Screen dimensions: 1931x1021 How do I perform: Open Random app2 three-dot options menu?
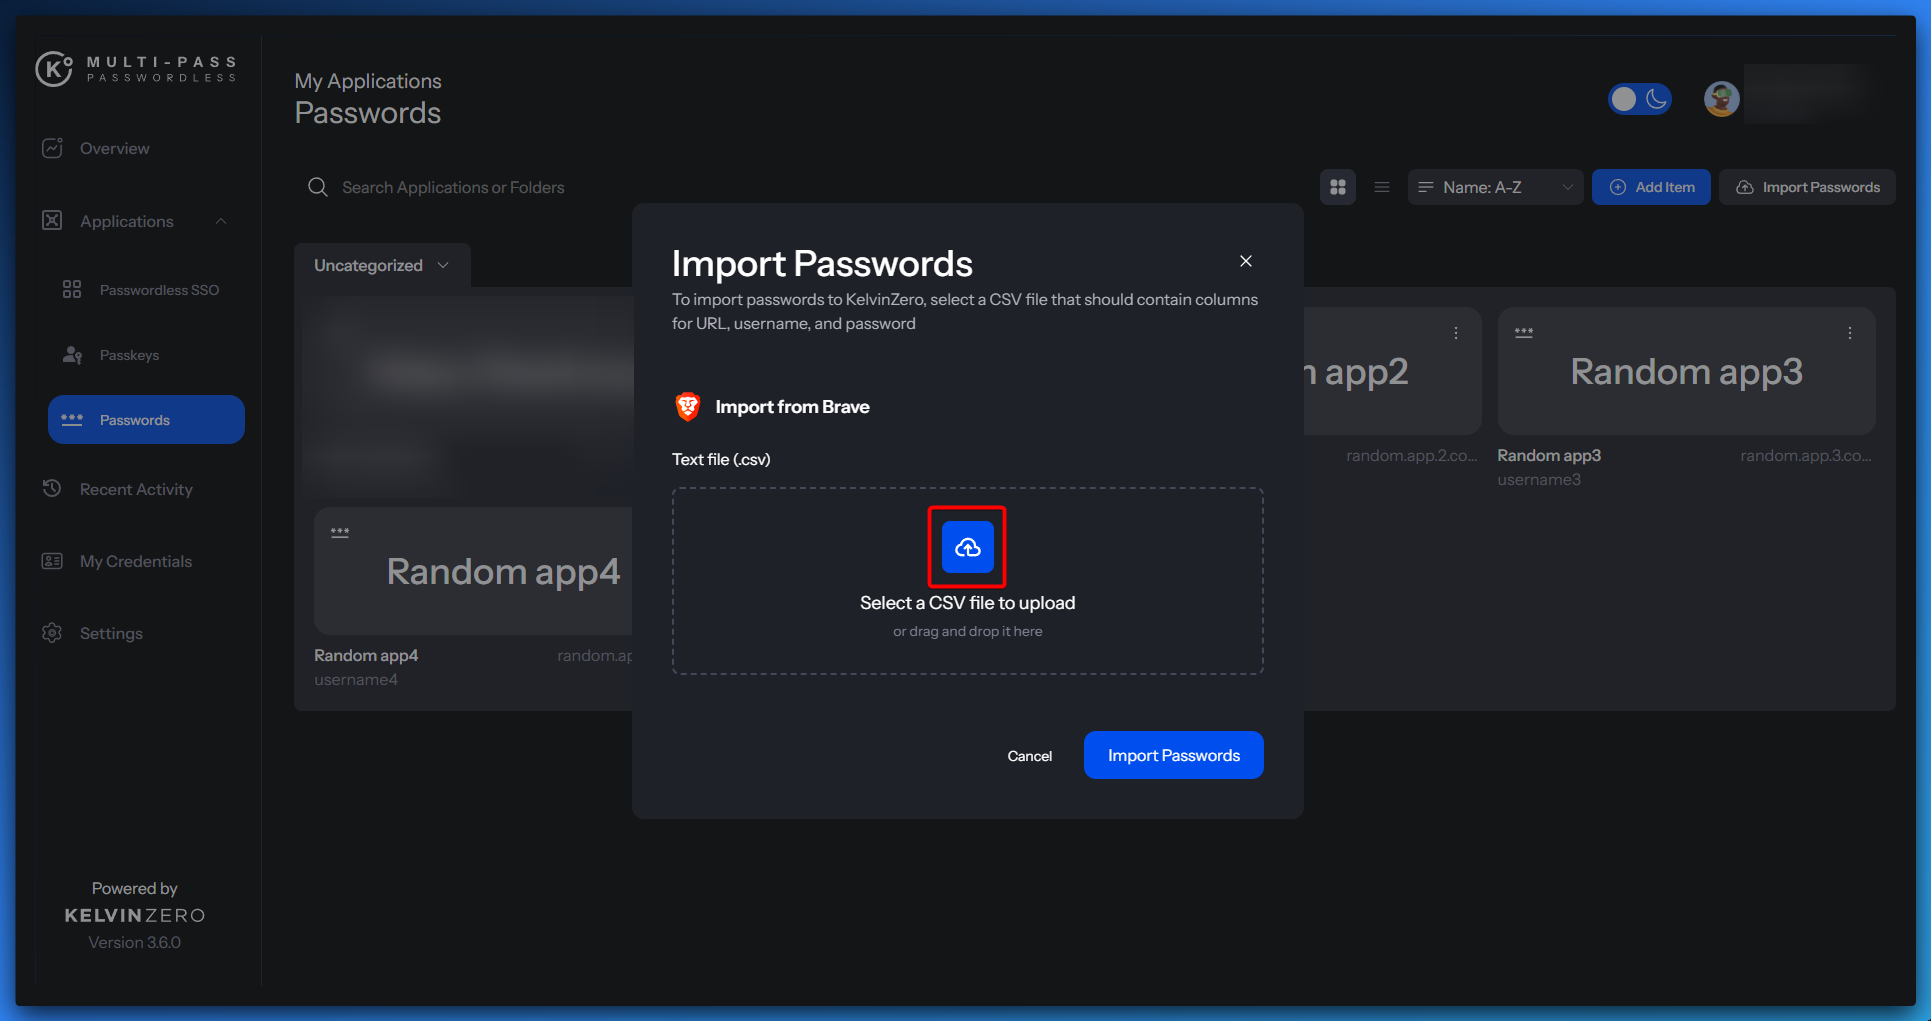(1455, 333)
